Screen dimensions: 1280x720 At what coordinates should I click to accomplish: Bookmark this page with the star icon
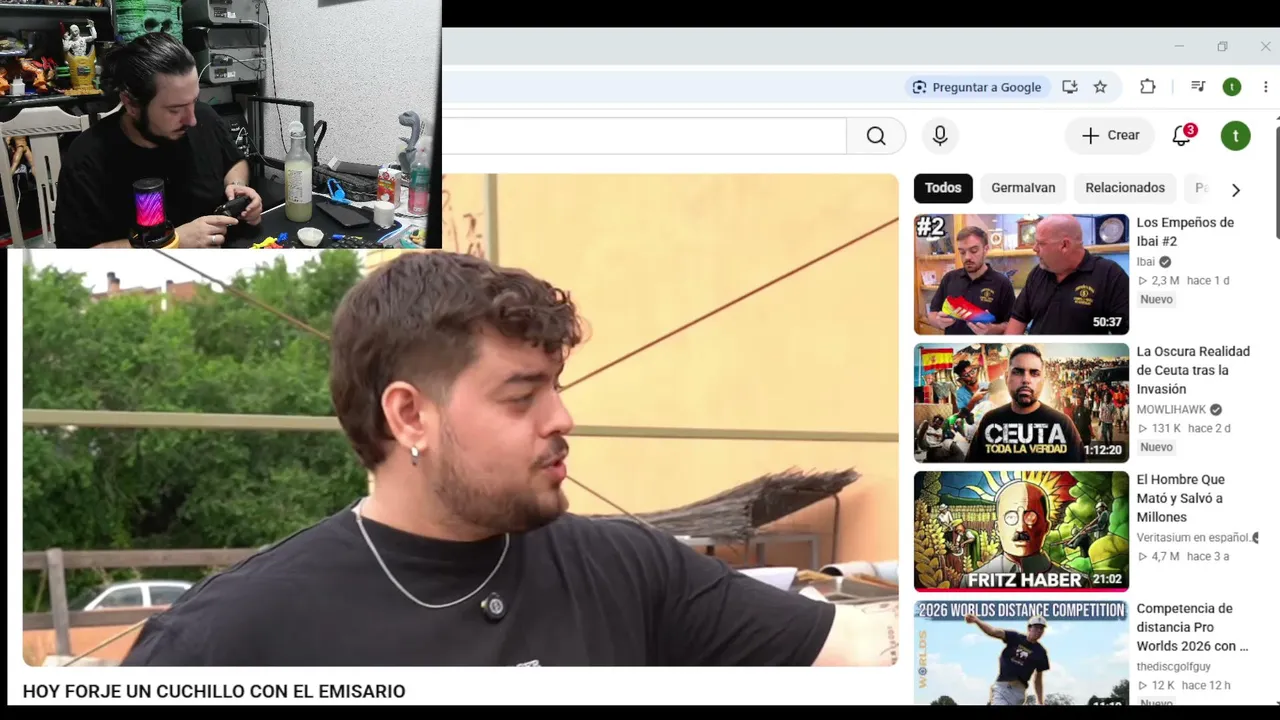coord(1100,87)
